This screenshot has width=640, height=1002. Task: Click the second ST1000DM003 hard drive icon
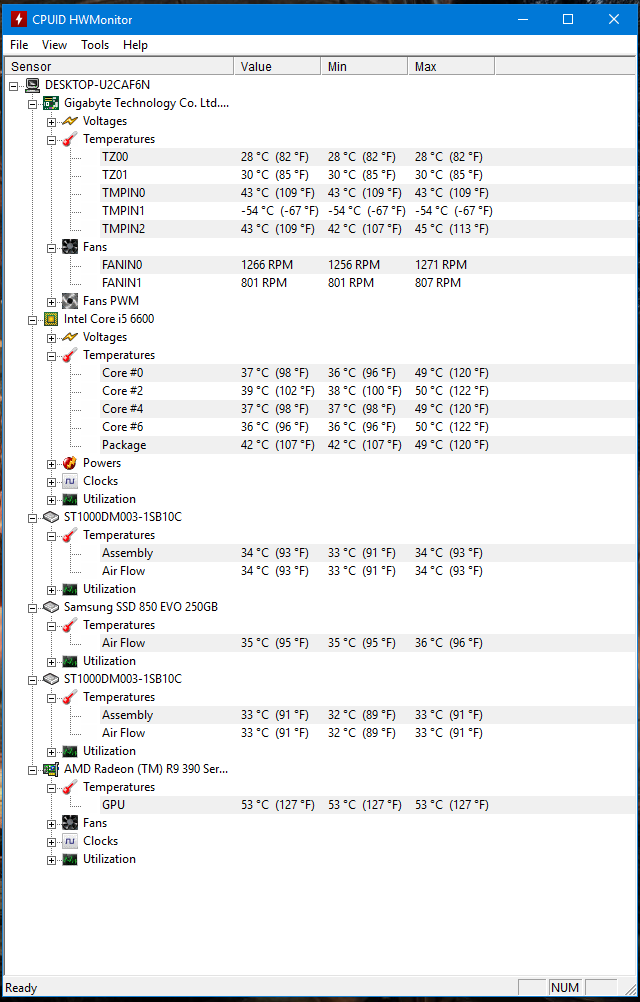(x=52, y=679)
